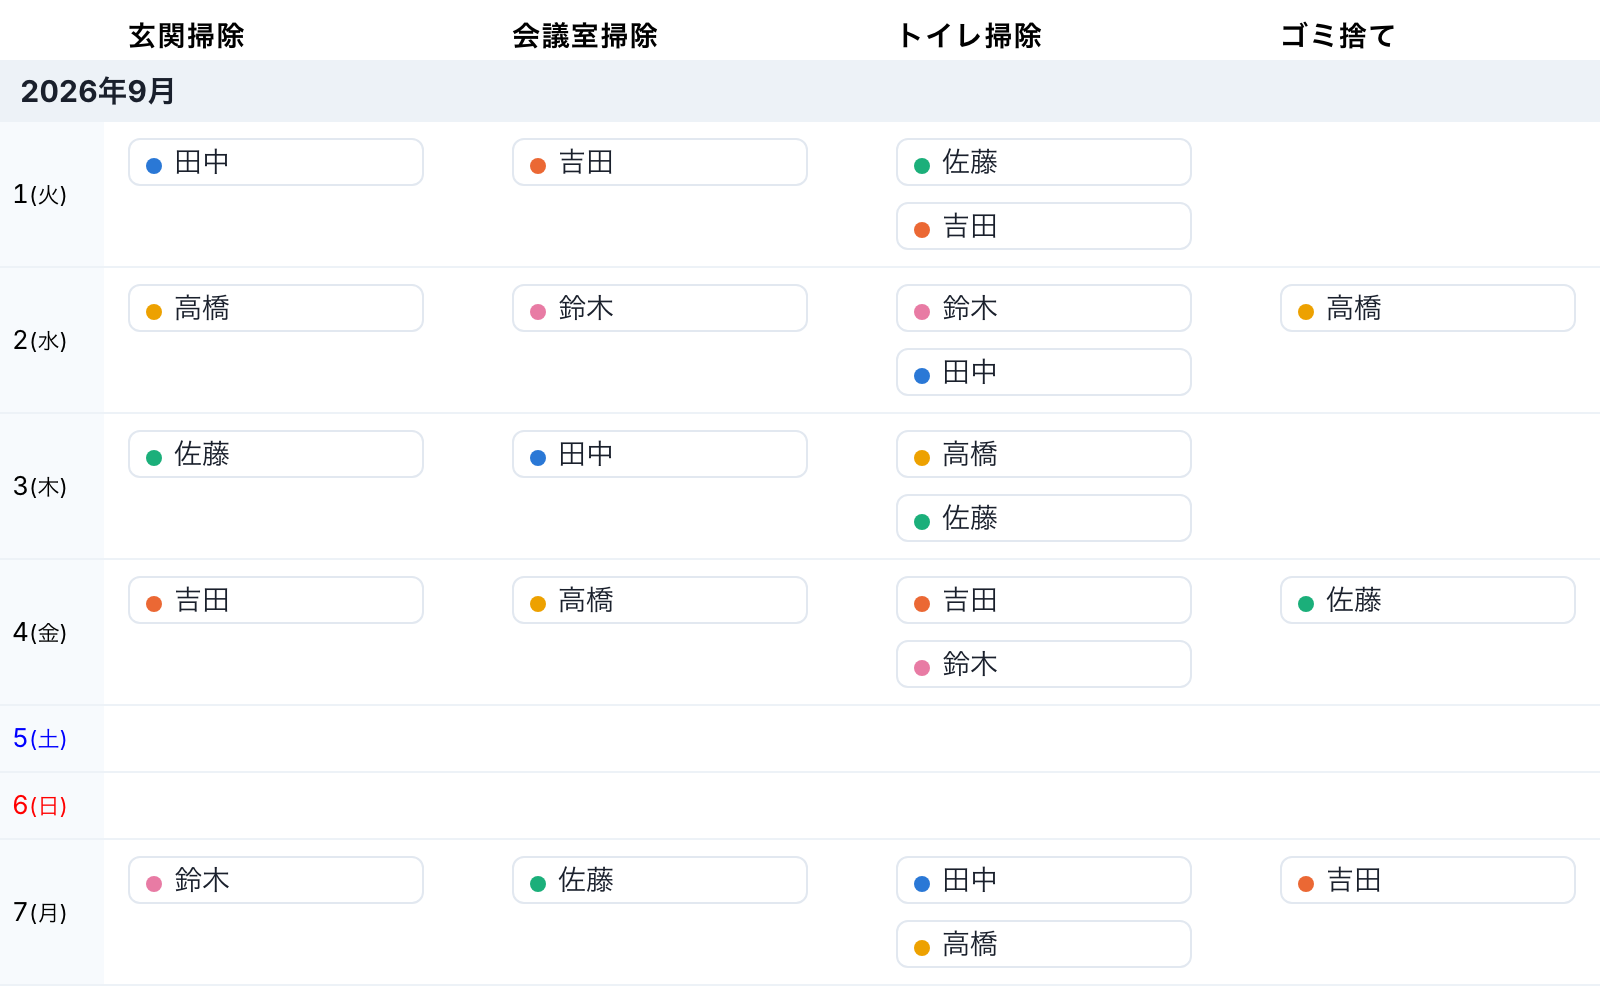Click 高橋 in トイレ掃除 on 3(木)

pyautogui.click(x=1044, y=454)
